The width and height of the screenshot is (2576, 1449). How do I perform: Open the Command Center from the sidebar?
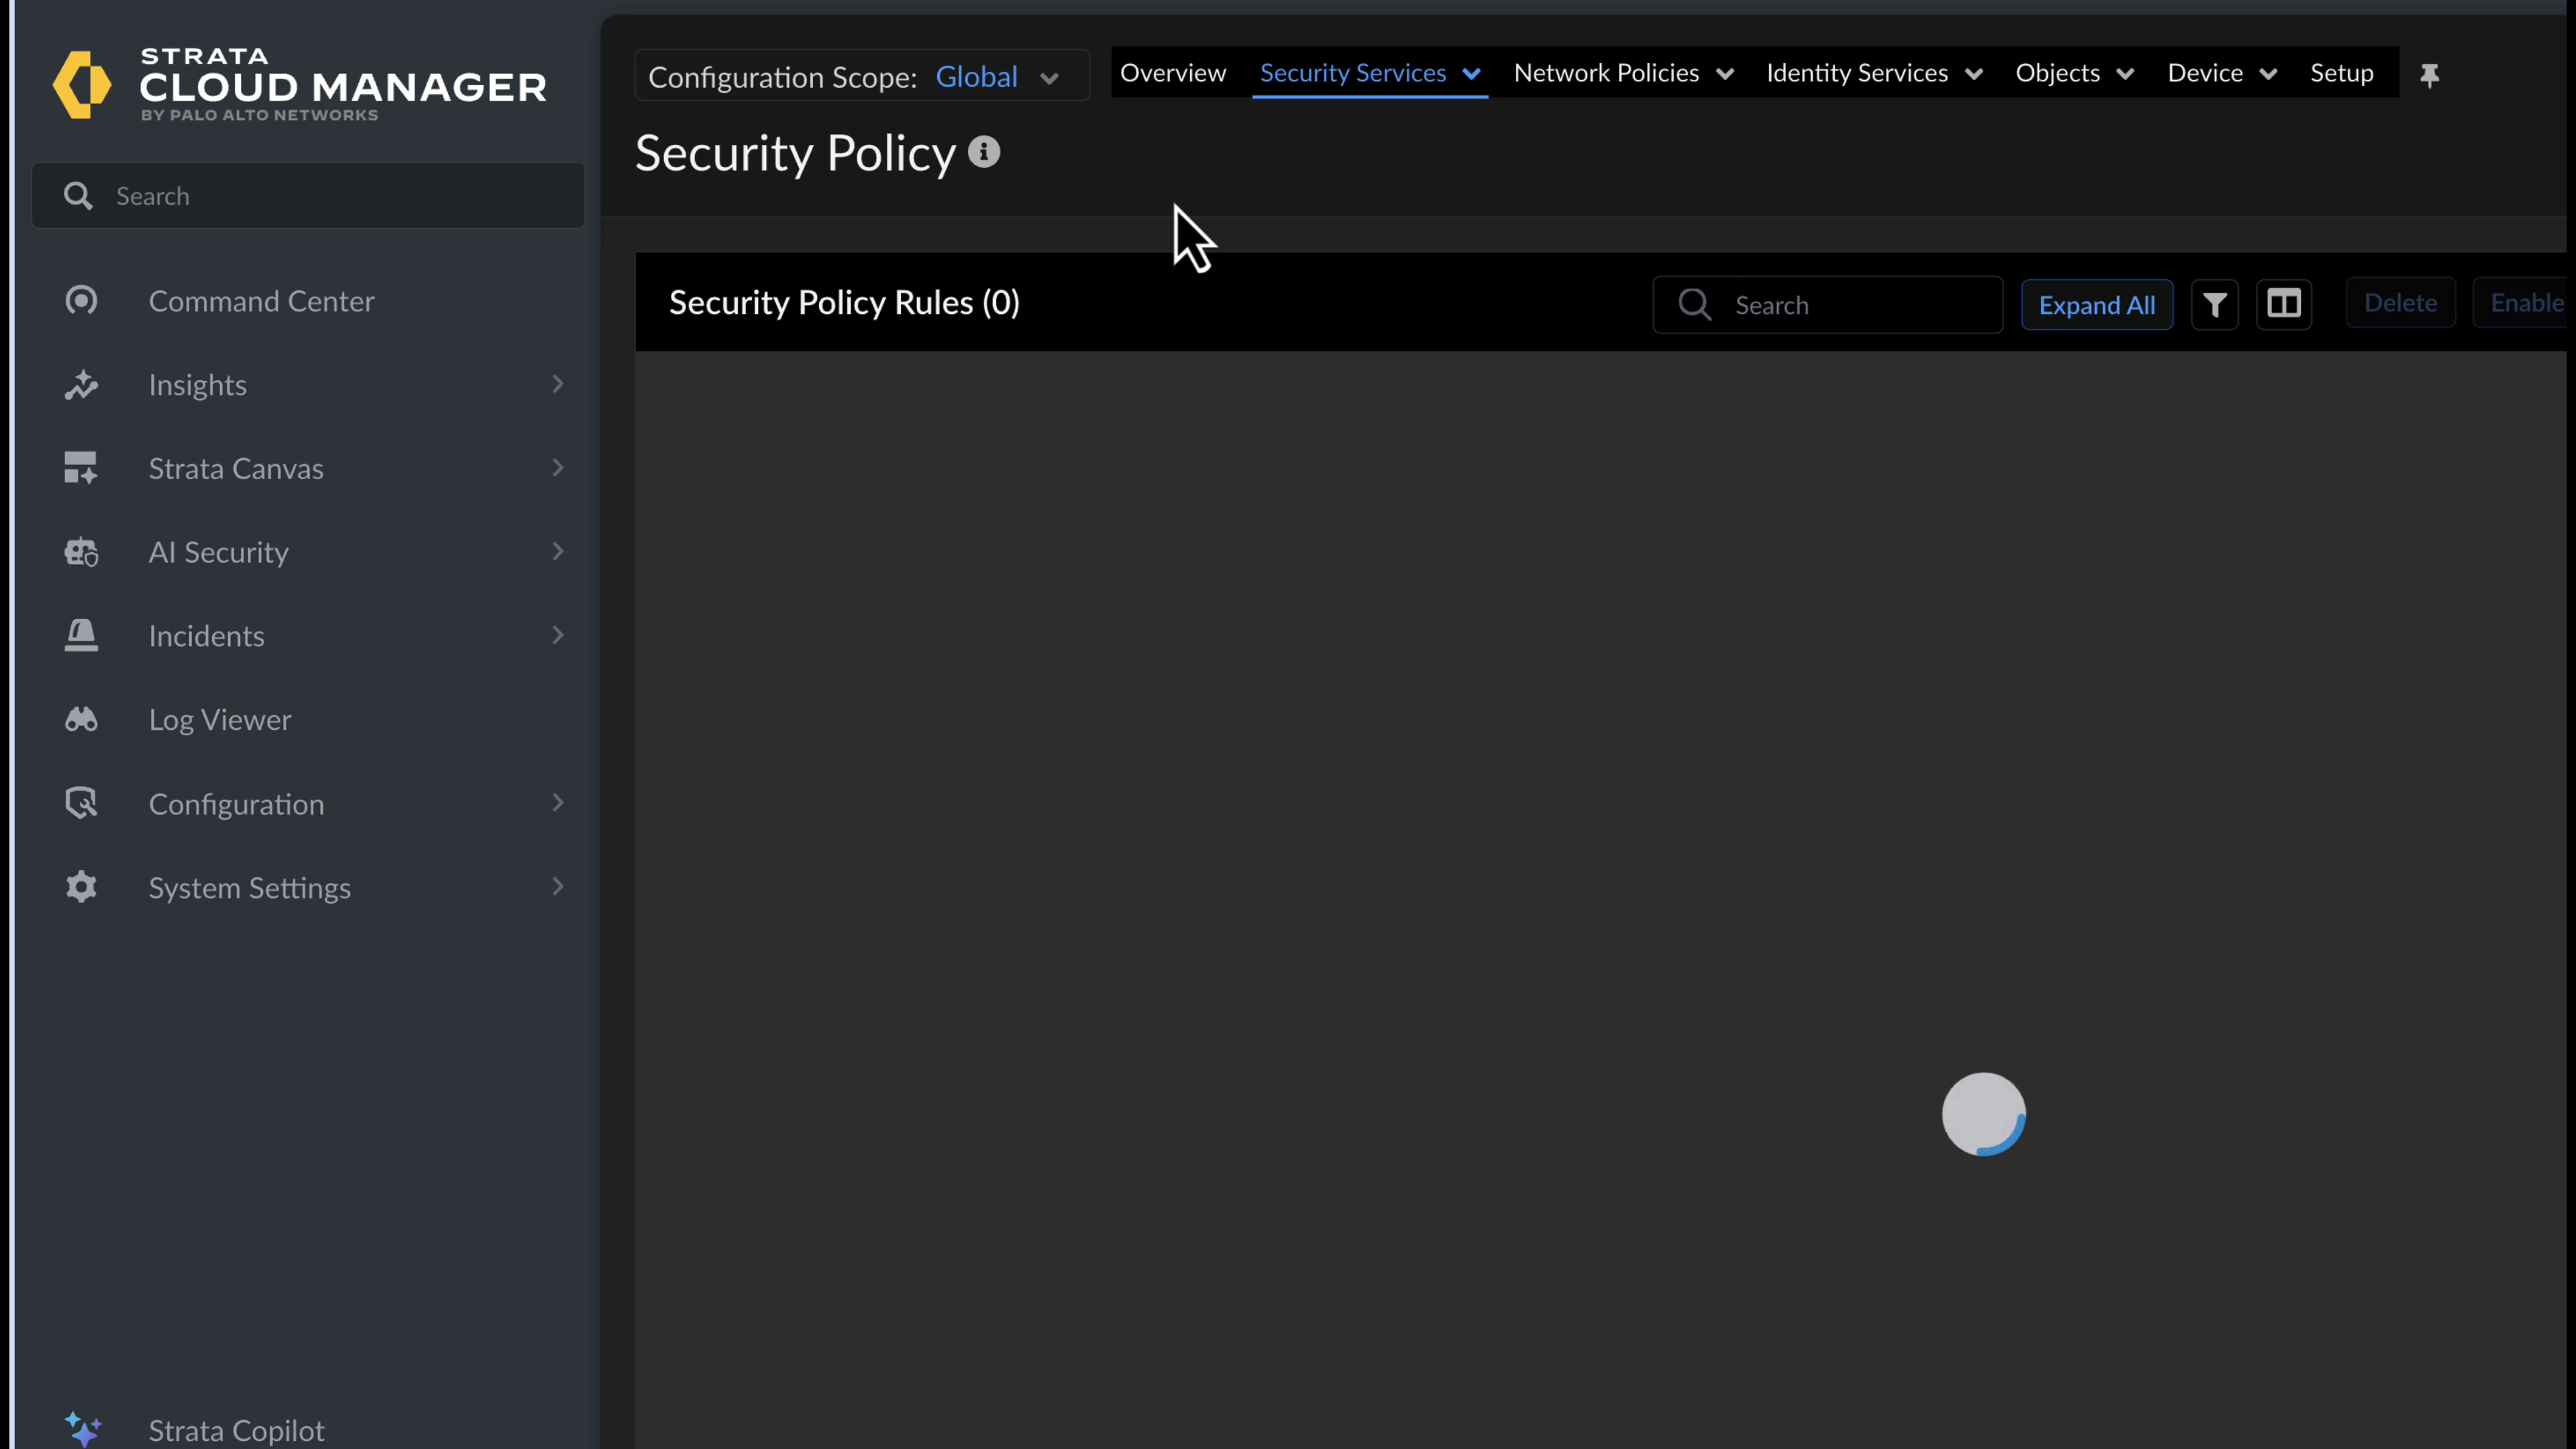[x=81, y=301]
